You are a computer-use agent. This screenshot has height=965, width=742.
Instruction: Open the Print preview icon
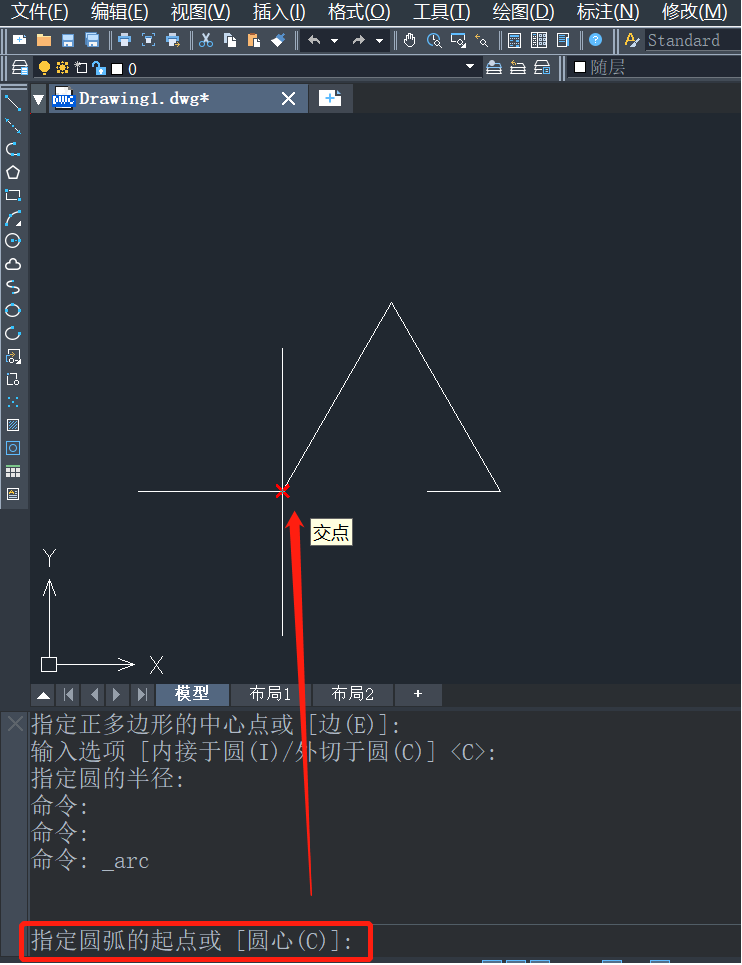click(148, 41)
